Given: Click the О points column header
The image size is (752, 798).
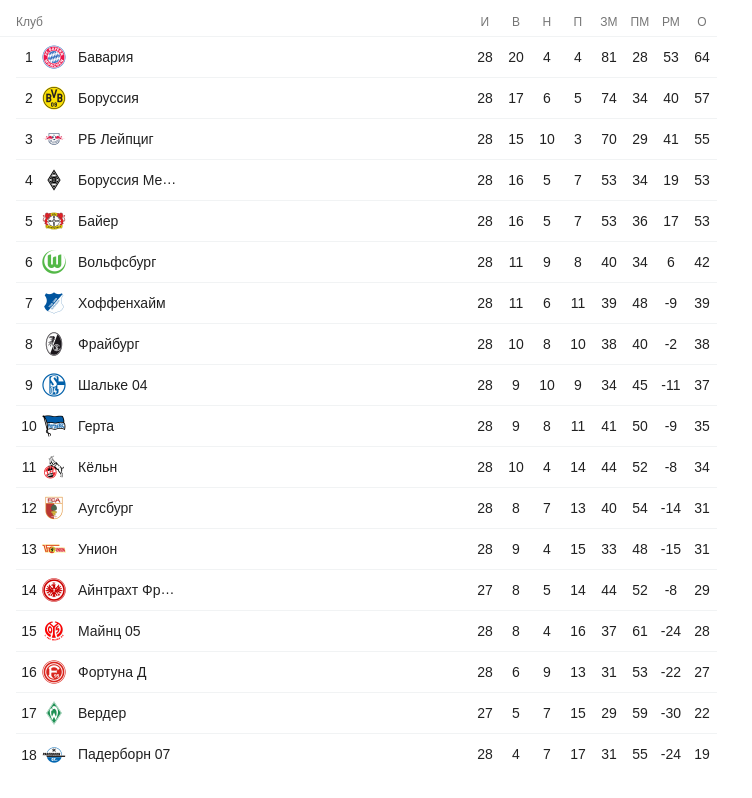Looking at the screenshot, I should pos(702,22).
